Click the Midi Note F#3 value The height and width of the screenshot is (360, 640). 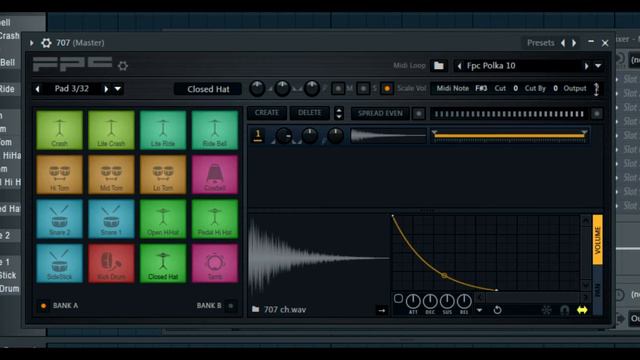481,88
